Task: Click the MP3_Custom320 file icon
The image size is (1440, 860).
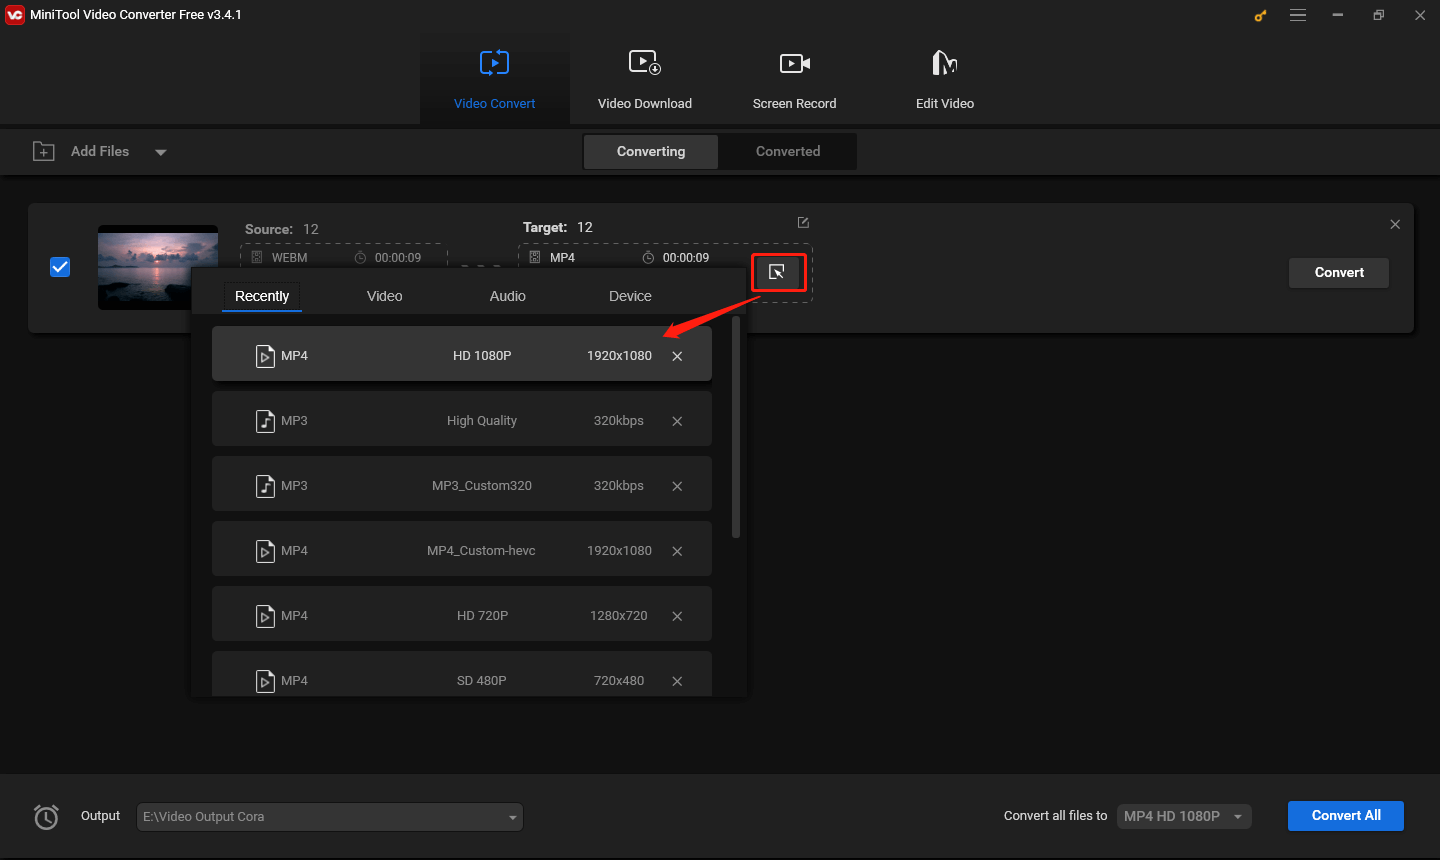Action: pyautogui.click(x=265, y=486)
